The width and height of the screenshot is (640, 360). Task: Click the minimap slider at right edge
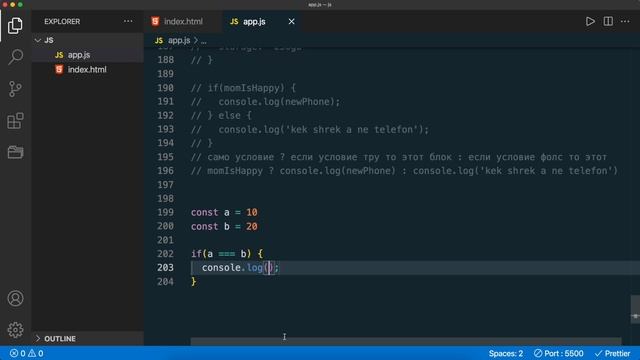635,309
